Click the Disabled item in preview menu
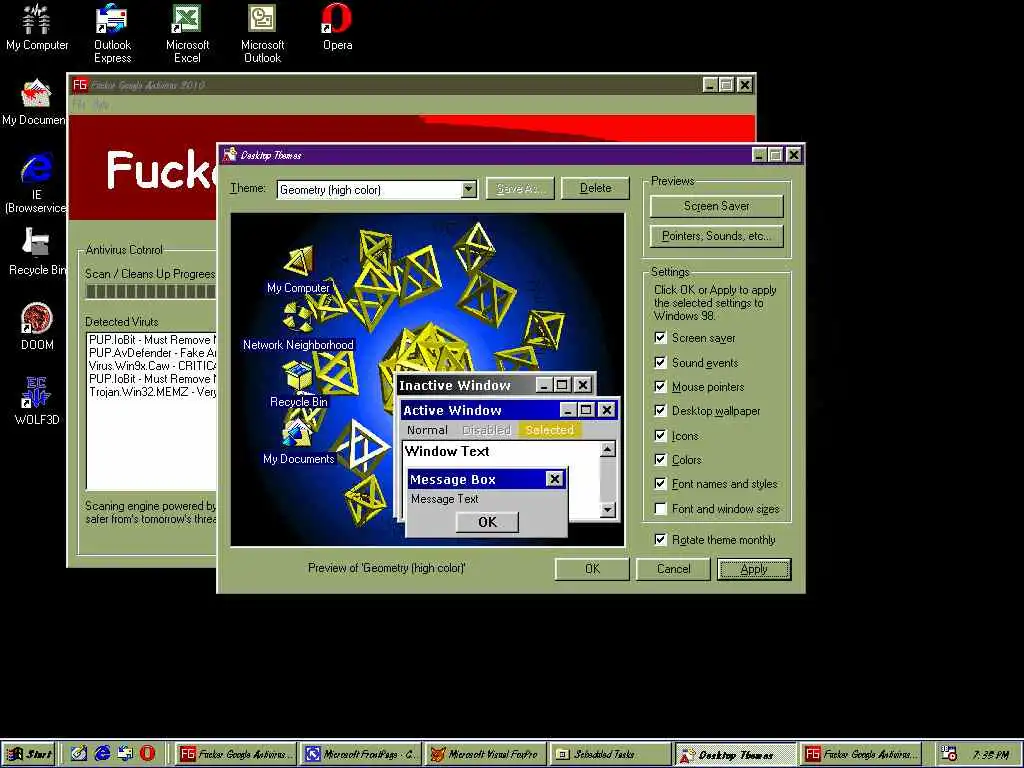Image resolution: width=1024 pixels, height=768 pixels. click(486, 430)
